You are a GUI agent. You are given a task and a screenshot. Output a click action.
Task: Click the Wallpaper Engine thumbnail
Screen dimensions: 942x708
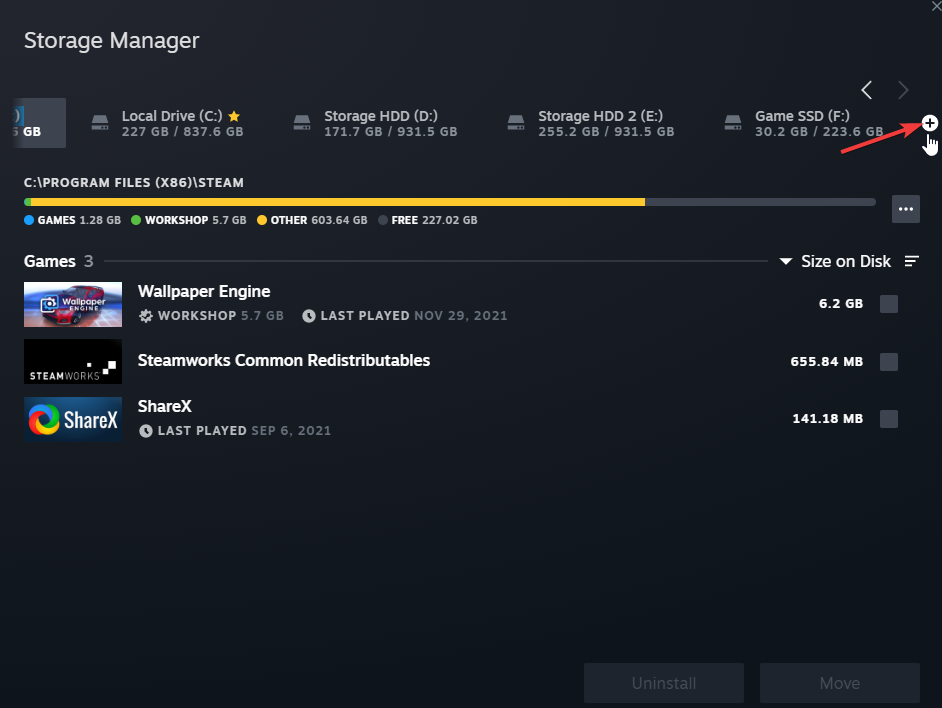pyautogui.click(x=73, y=304)
